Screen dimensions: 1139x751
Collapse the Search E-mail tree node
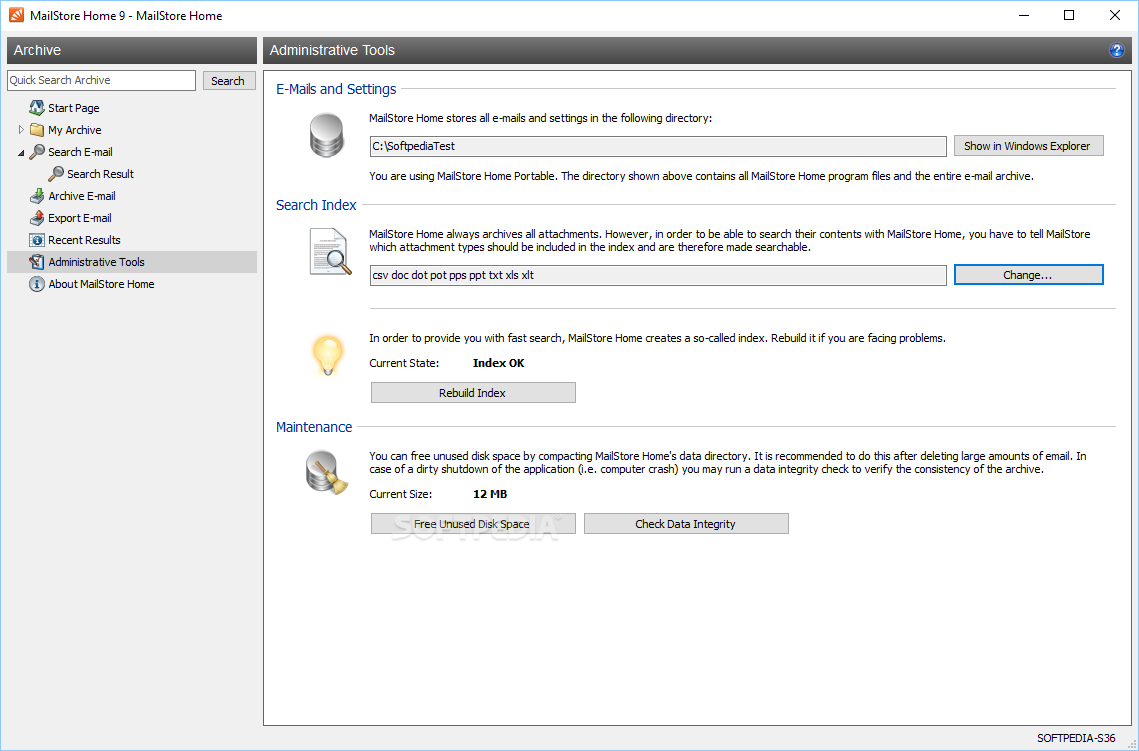tap(21, 153)
